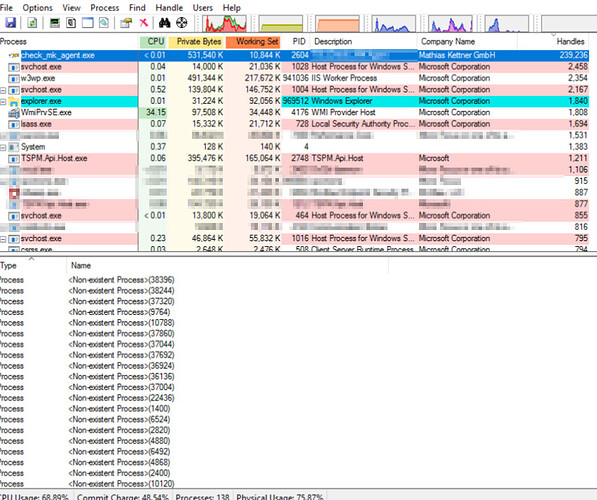Open the yellow commit history graph
Image resolution: width=597 pixels, height=500 pixels.
coord(281,23)
